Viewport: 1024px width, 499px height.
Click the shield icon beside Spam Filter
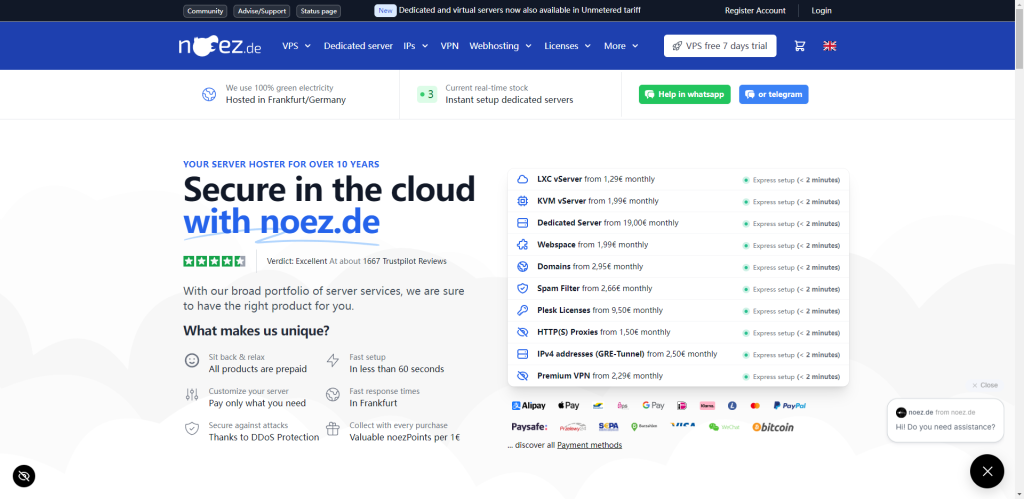[522, 288]
